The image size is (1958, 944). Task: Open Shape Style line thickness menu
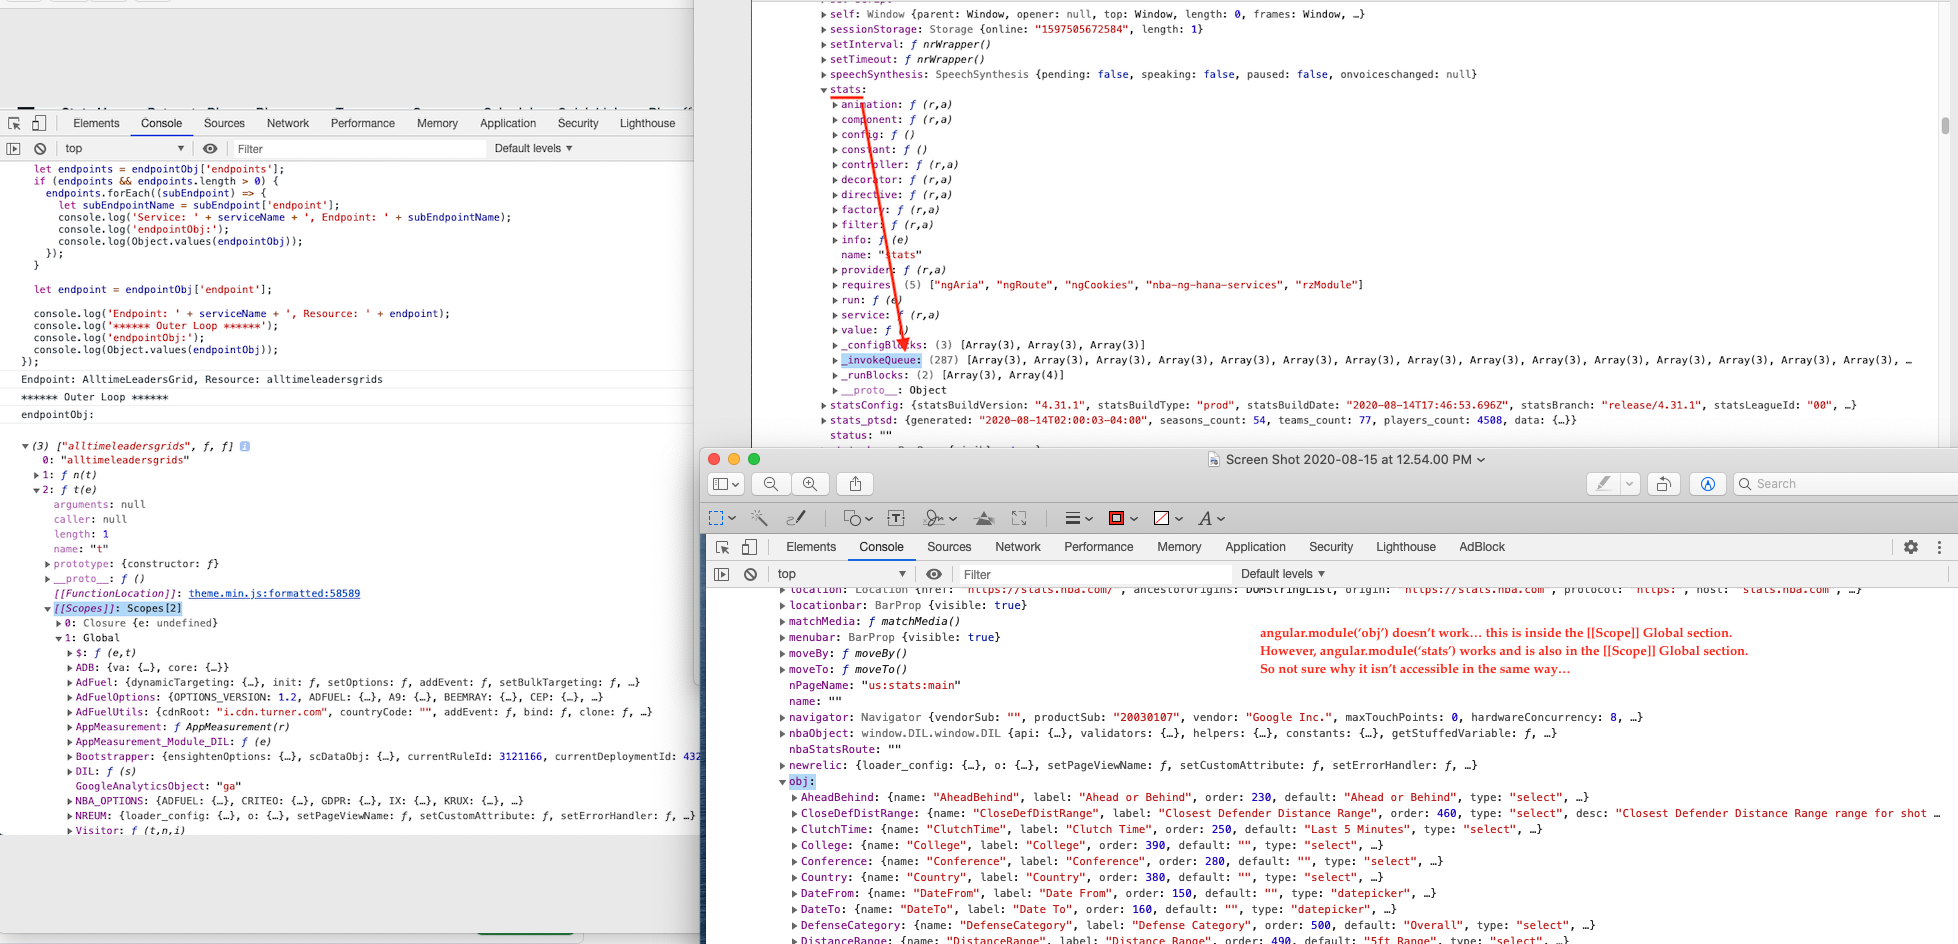click(1078, 518)
